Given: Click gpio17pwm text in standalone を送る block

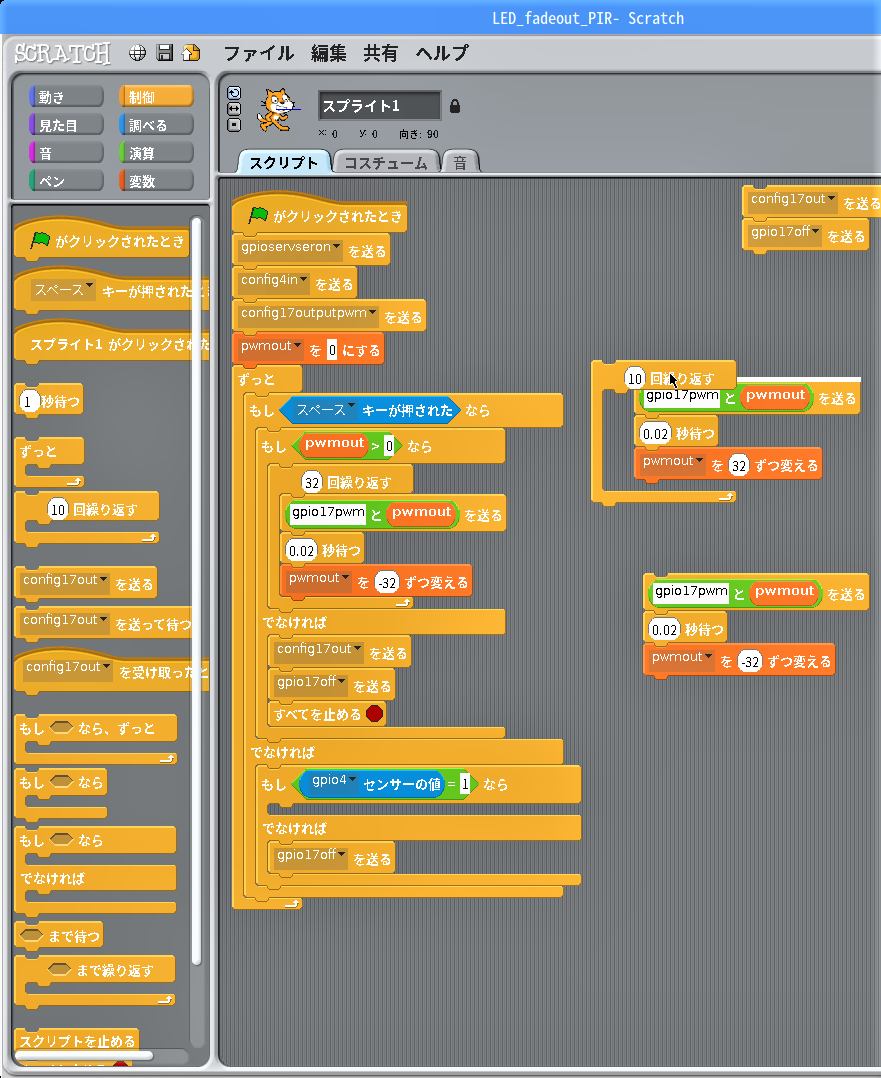Looking at the screenshot, I should 690,591.
